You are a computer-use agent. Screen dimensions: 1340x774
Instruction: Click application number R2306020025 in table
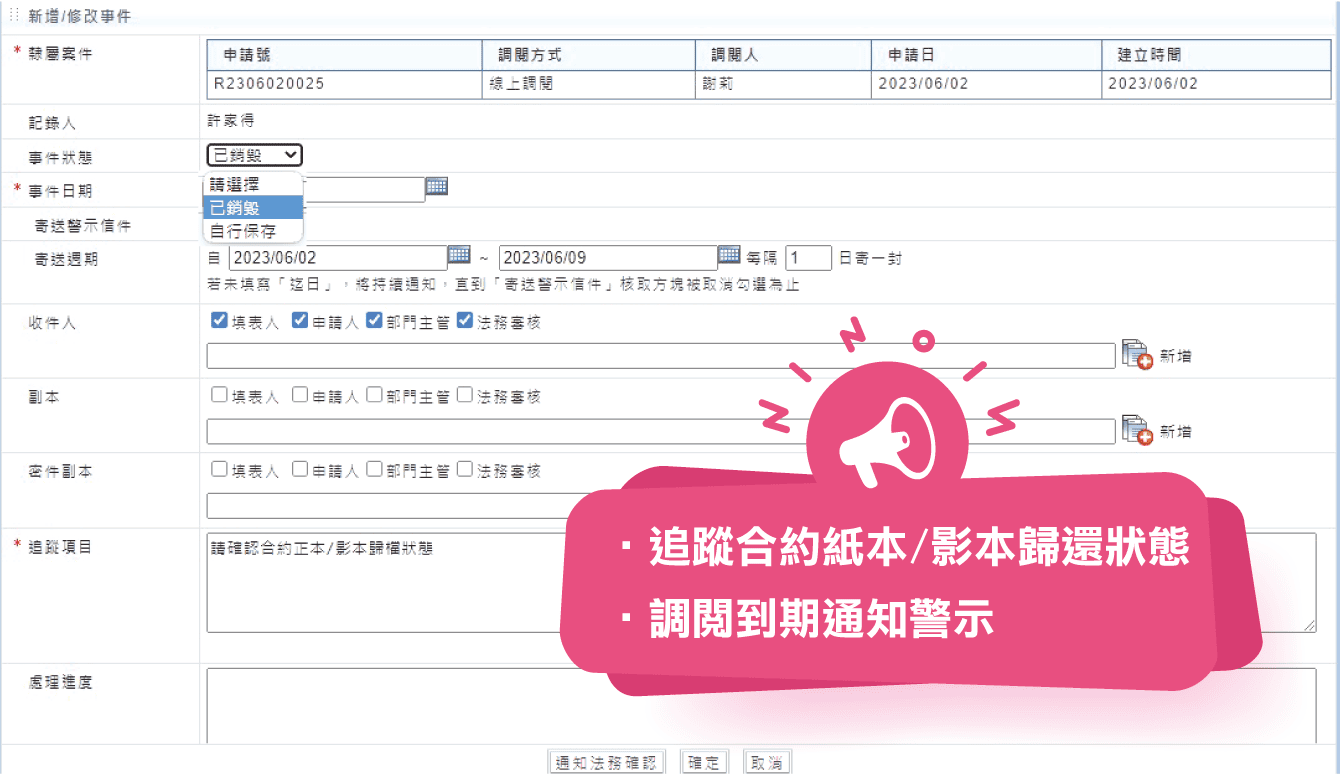pyautogui.click(x=269, y=84)
